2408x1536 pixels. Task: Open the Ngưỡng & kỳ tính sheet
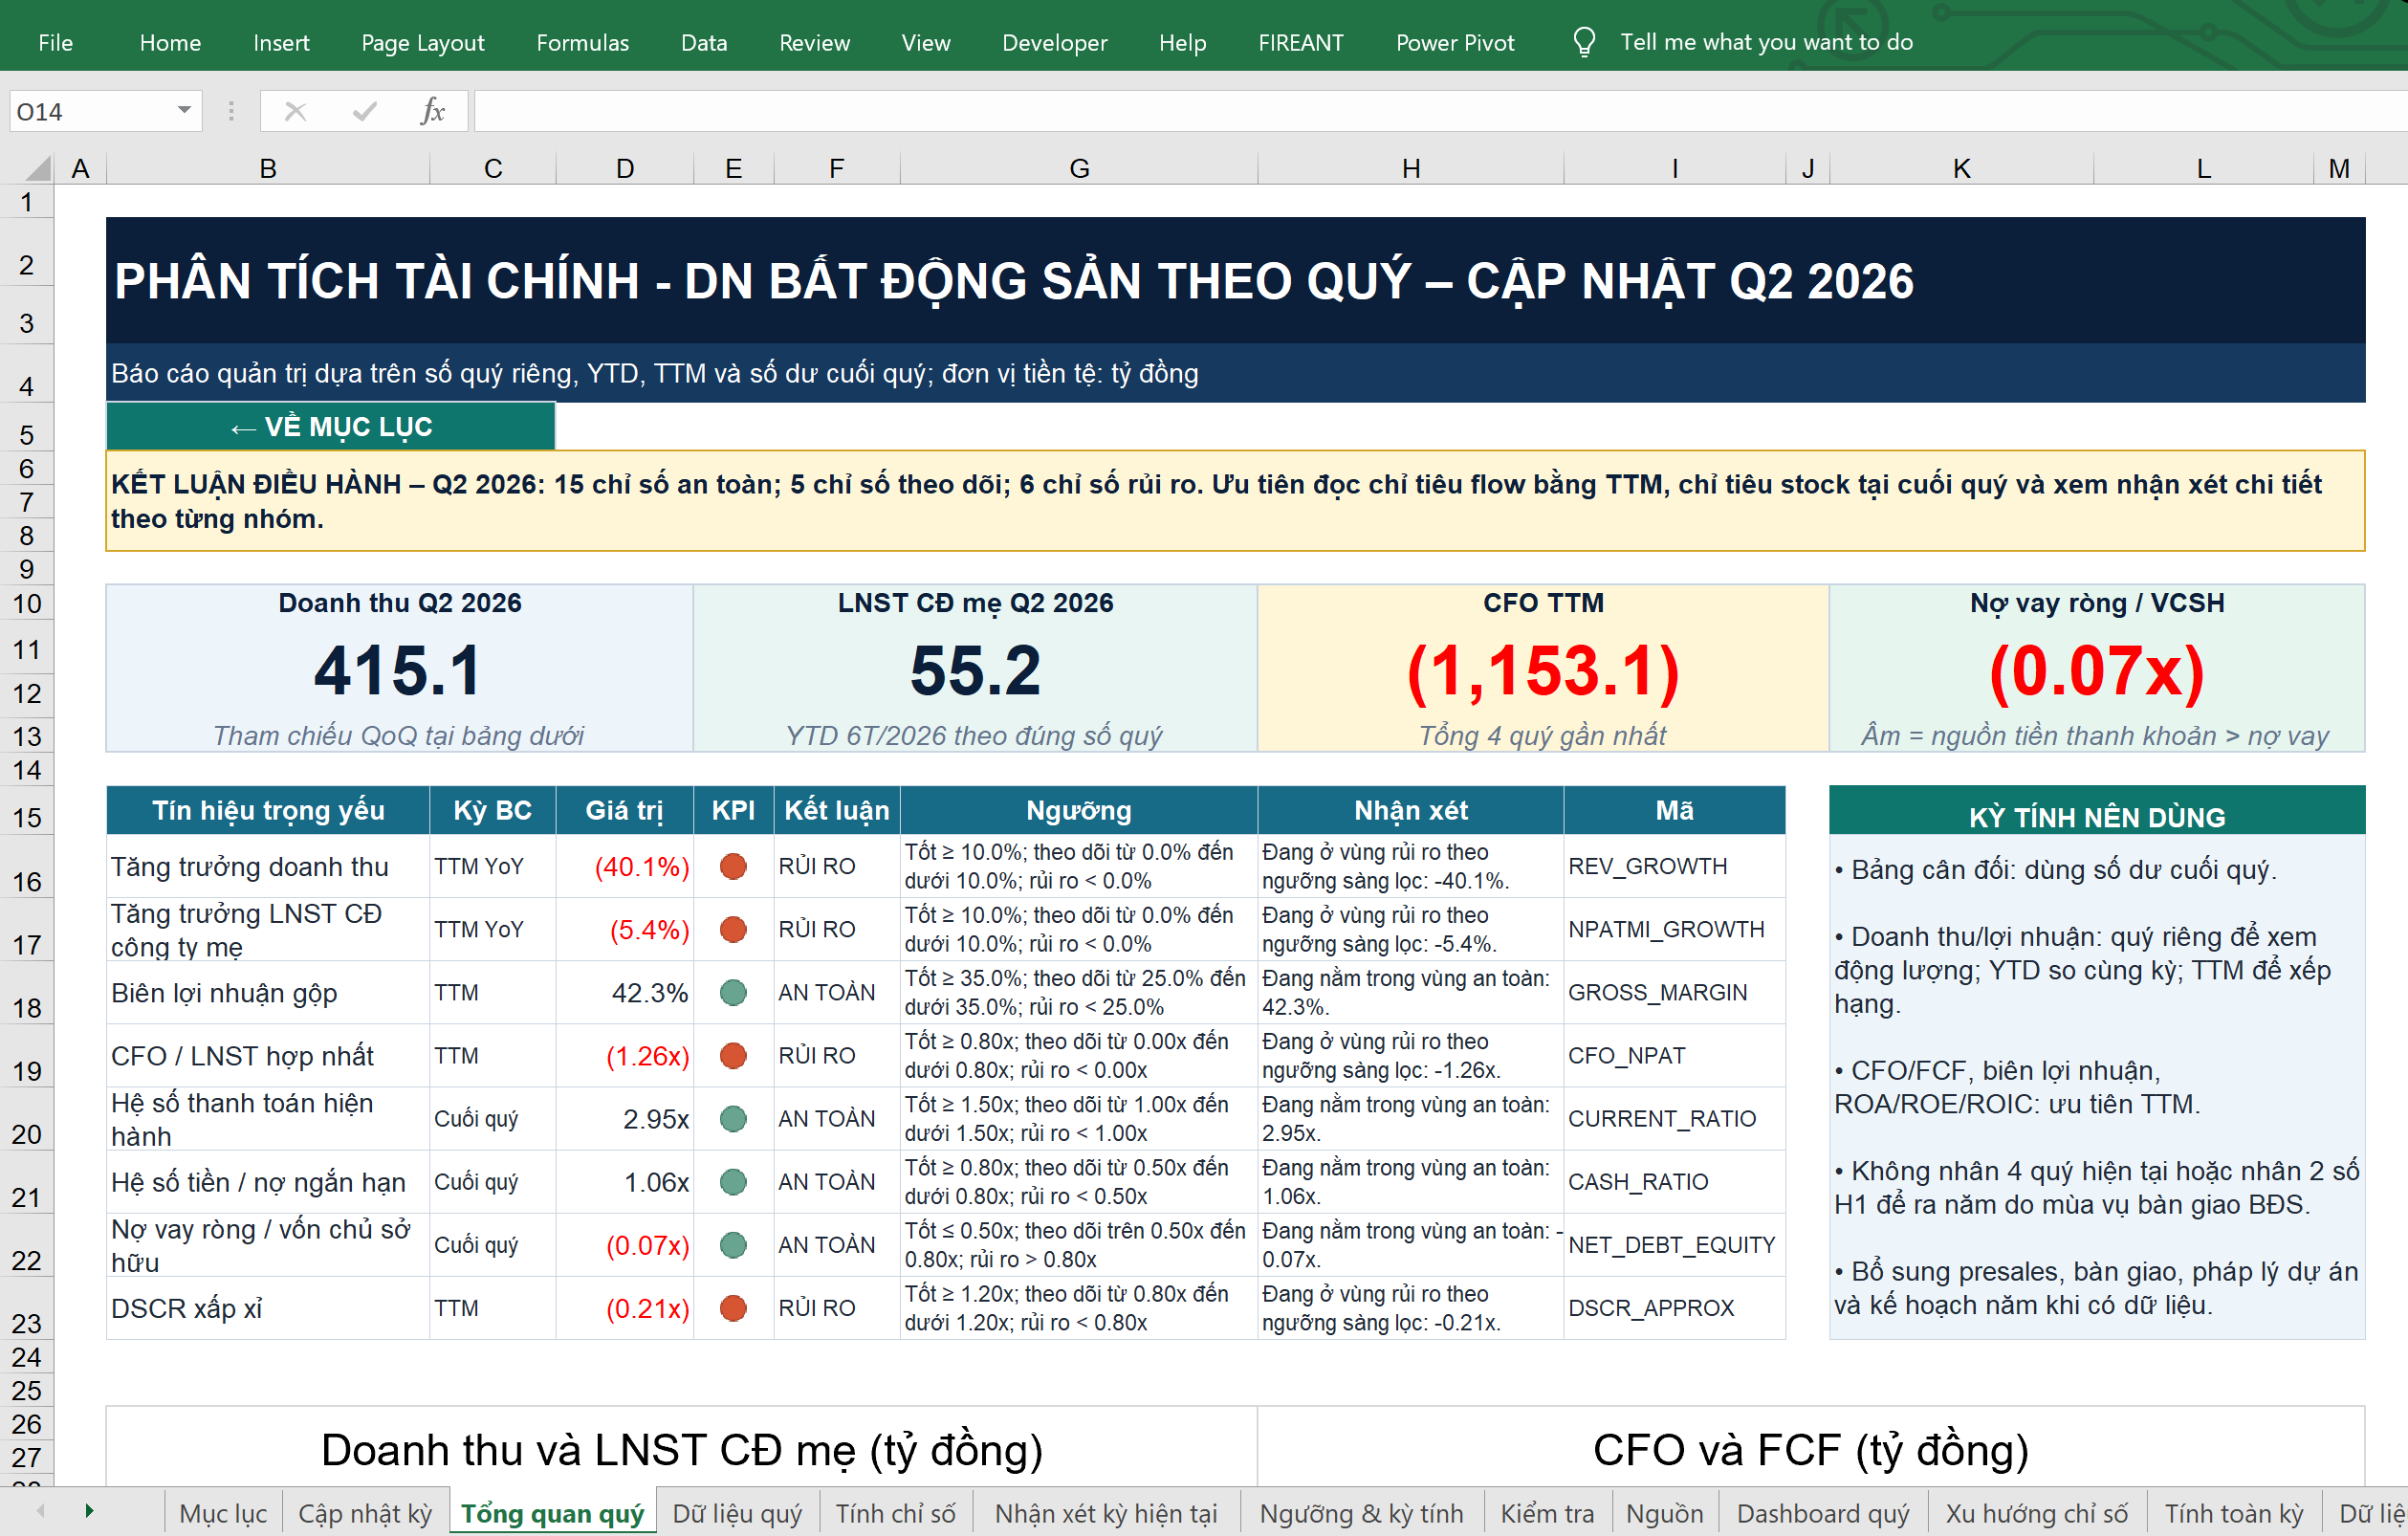pyautogui.click(x=1361, y=1513)
